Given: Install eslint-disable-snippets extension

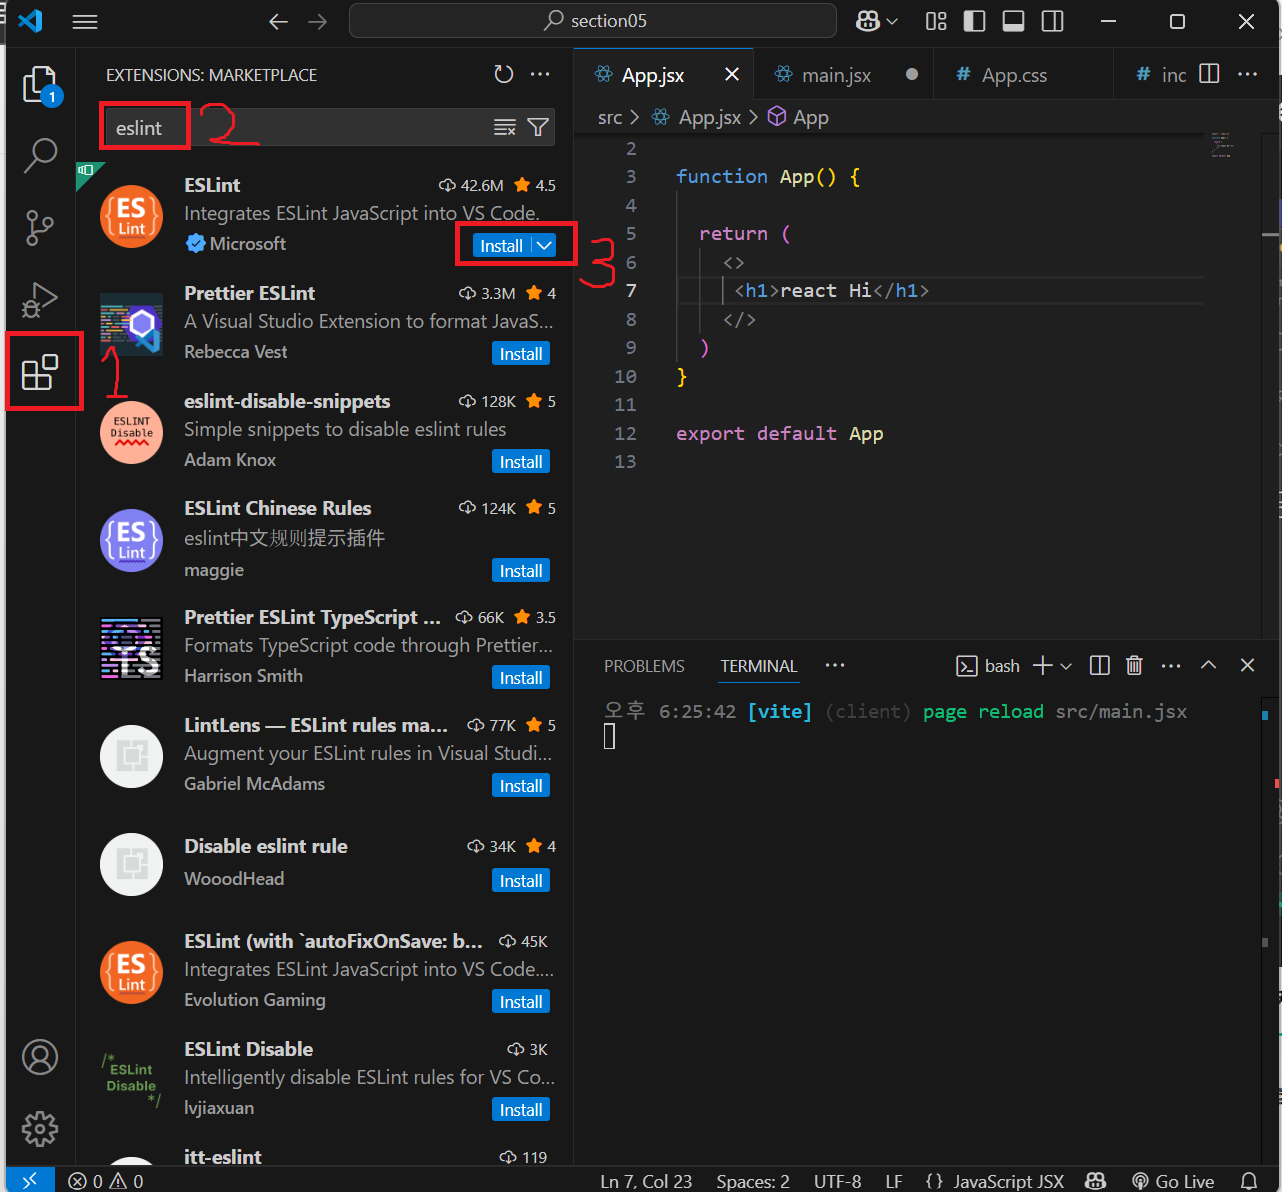Looking at the screenshot, I should click(521, 462).
